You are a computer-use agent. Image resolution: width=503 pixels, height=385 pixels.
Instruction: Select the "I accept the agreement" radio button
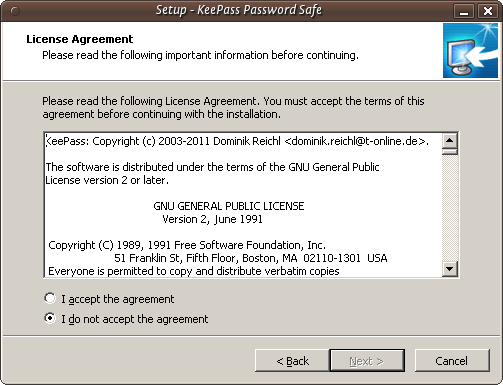point(50,298)
